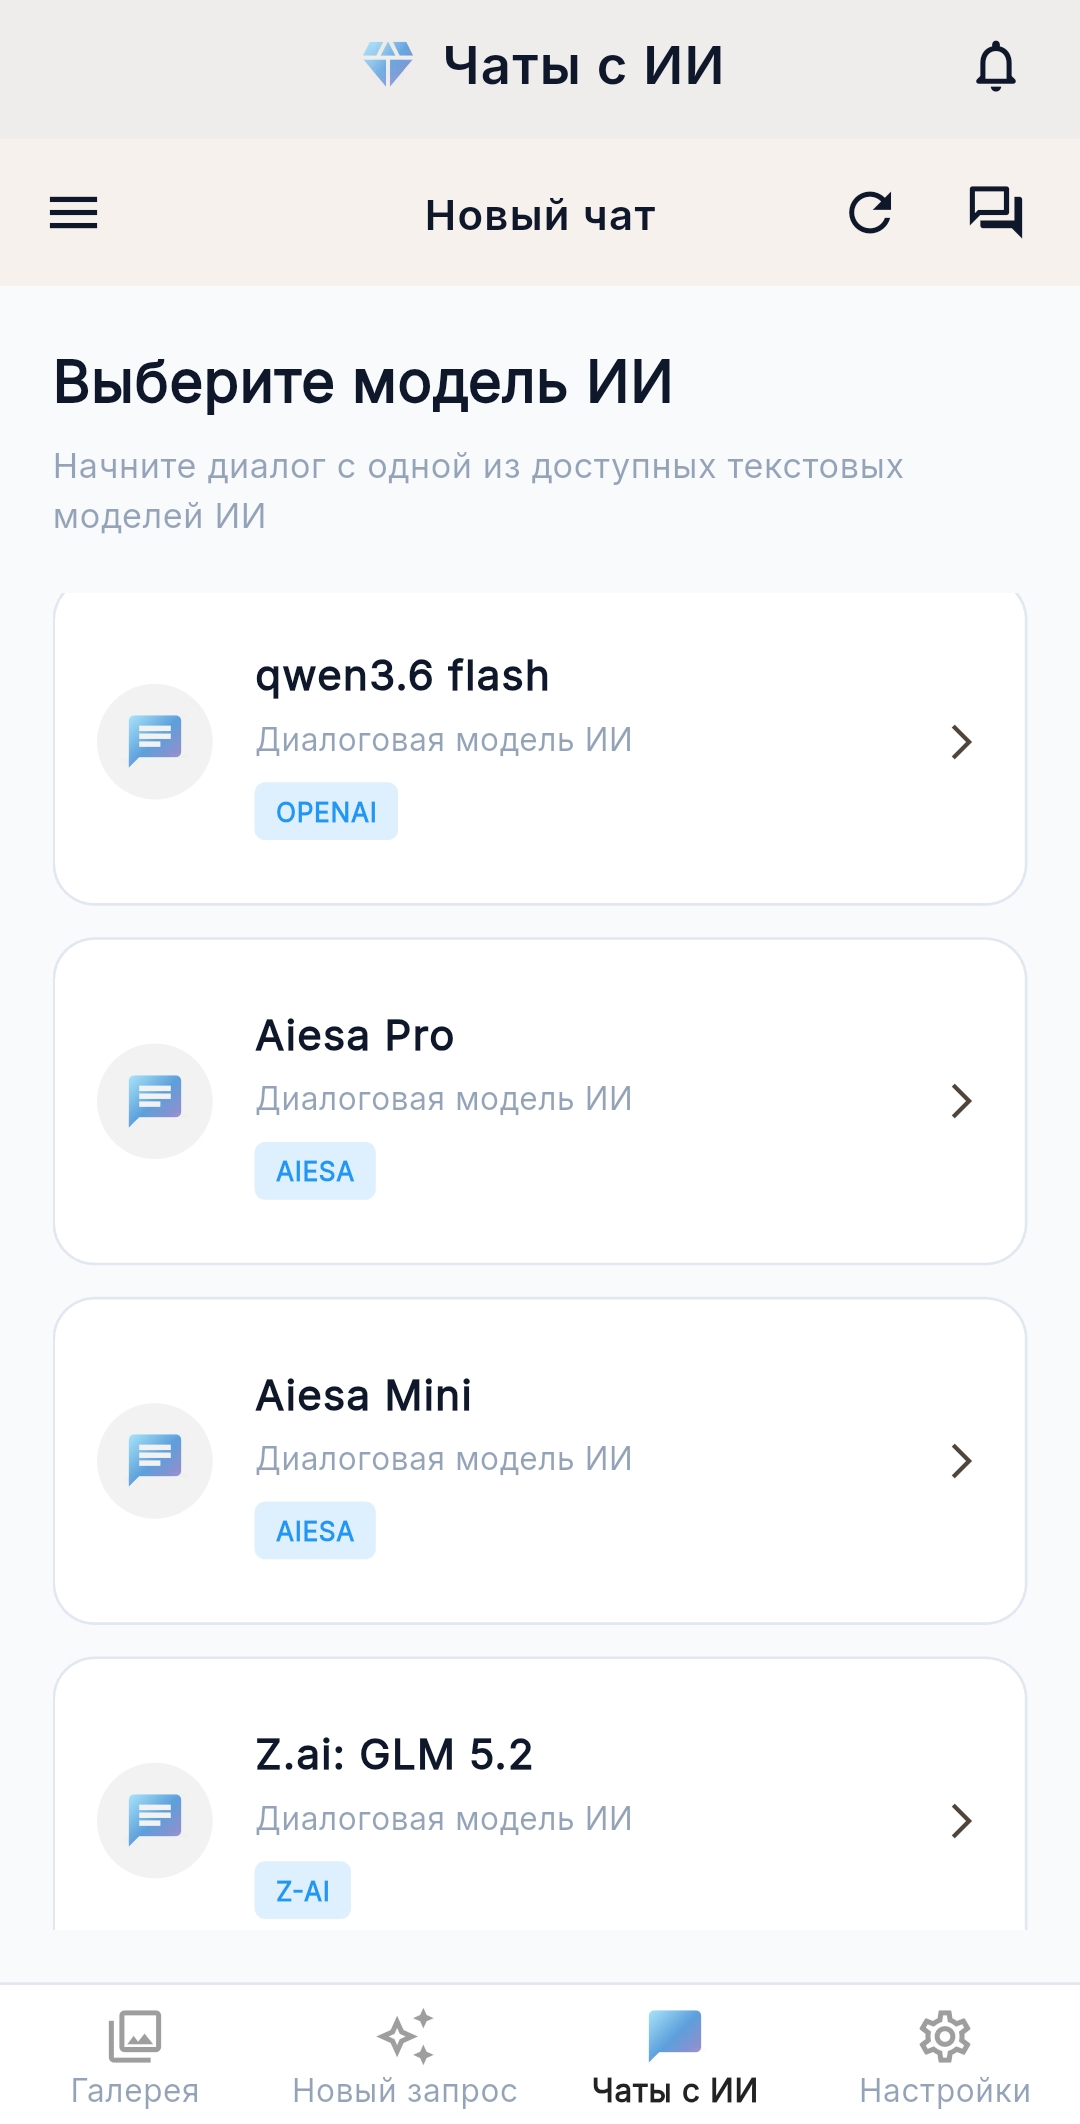The height and width of the screenshot is (2124, 1080).
Task: Tap the Z-AI provider badge
Action: point(303,1891)
